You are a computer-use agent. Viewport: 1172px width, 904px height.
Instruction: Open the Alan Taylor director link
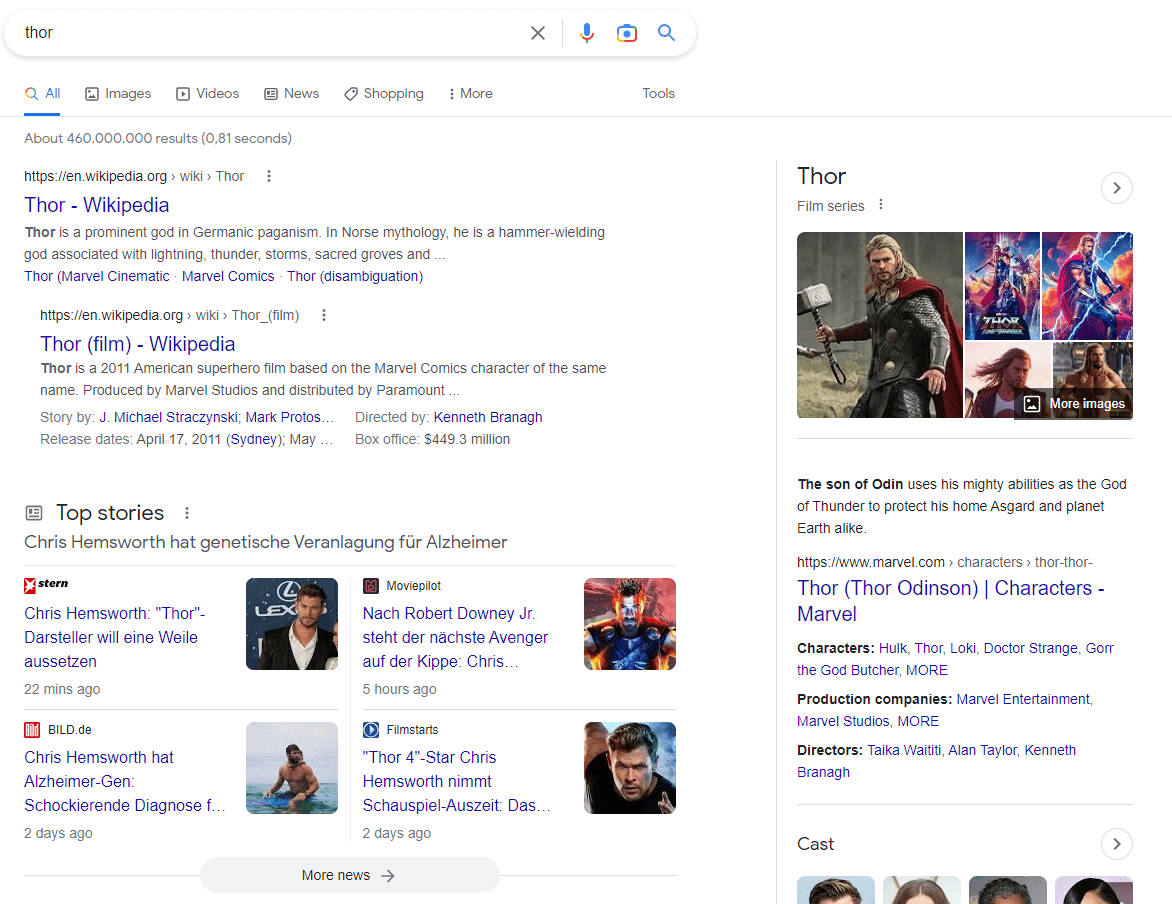coord(982,751)
